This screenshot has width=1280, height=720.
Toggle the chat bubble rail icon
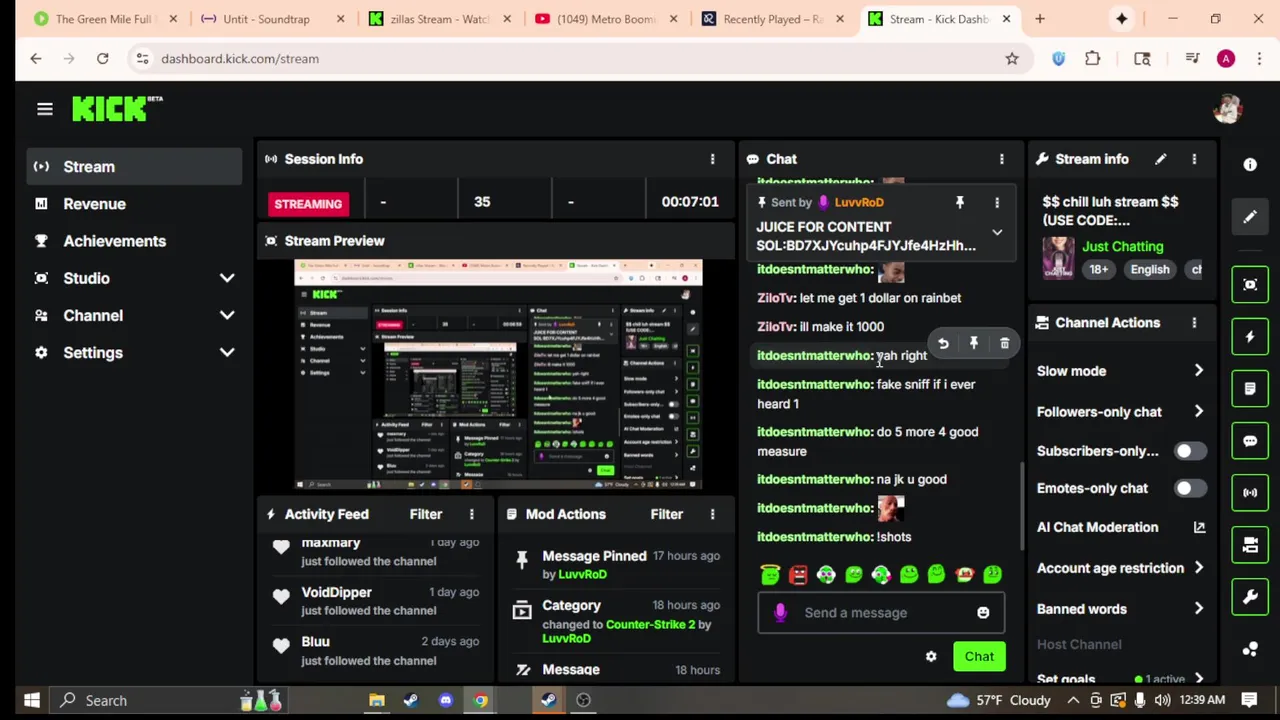pyautogui.click(x=1250, y=441)
